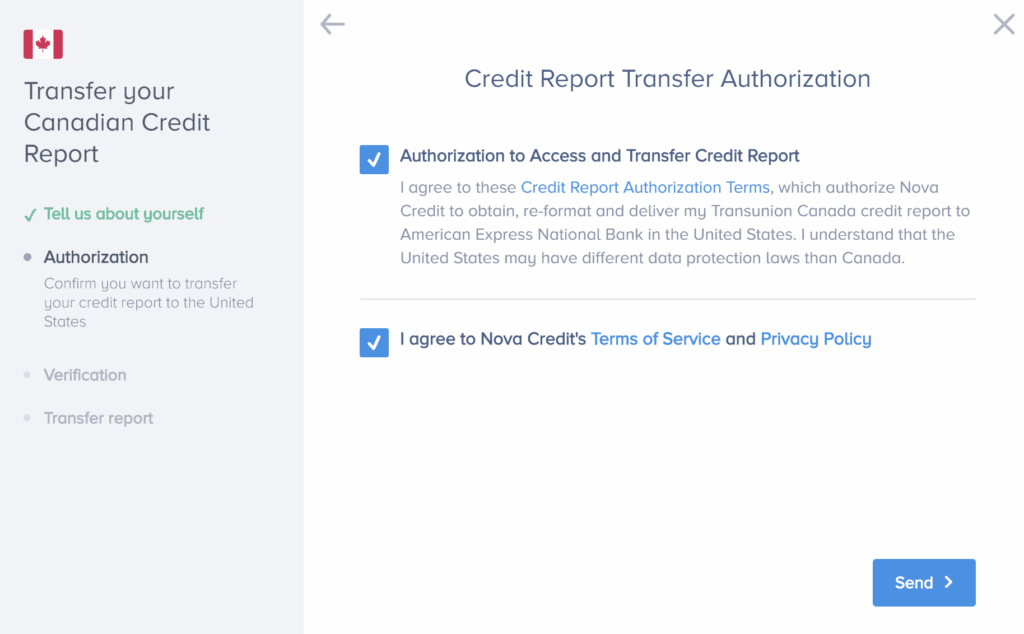Click the grey bullet beside Transfer report step

click(x=28, y=418)
